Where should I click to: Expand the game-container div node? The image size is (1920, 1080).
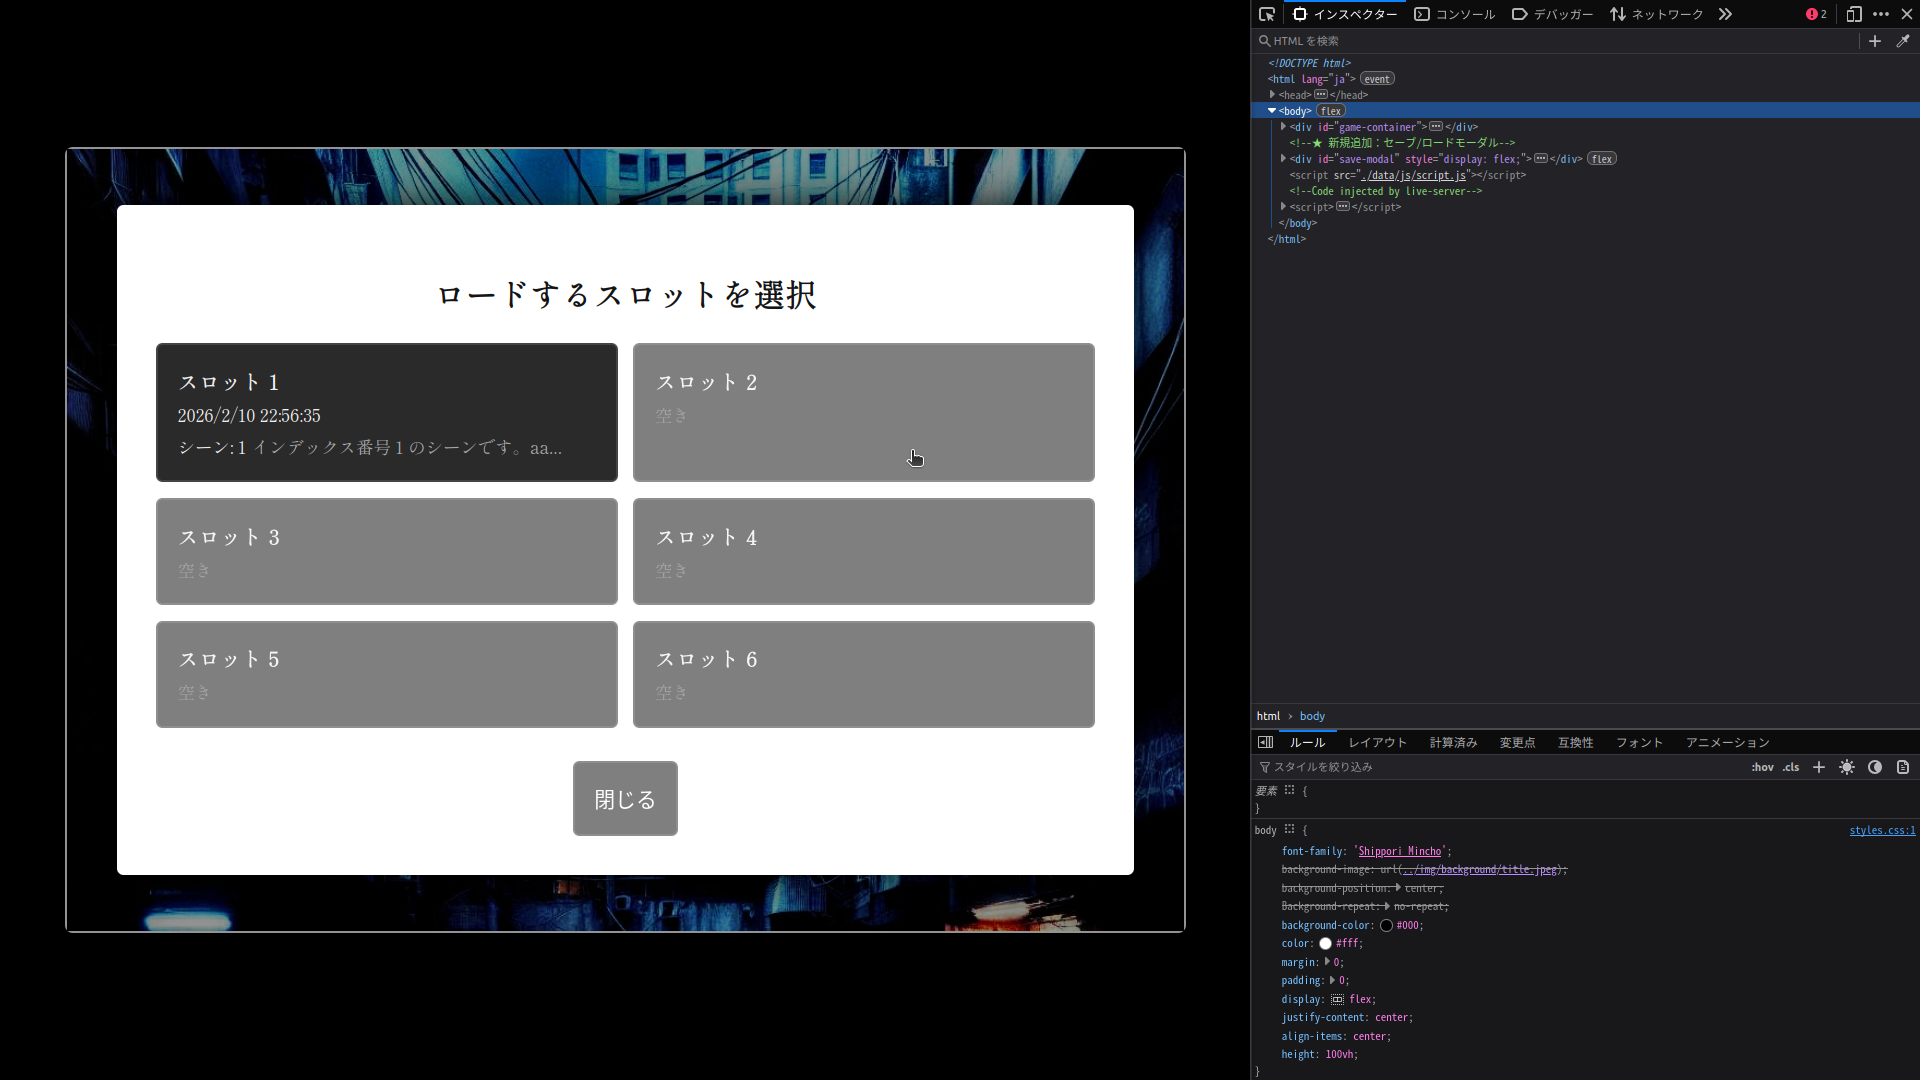tap(1284, 127)
